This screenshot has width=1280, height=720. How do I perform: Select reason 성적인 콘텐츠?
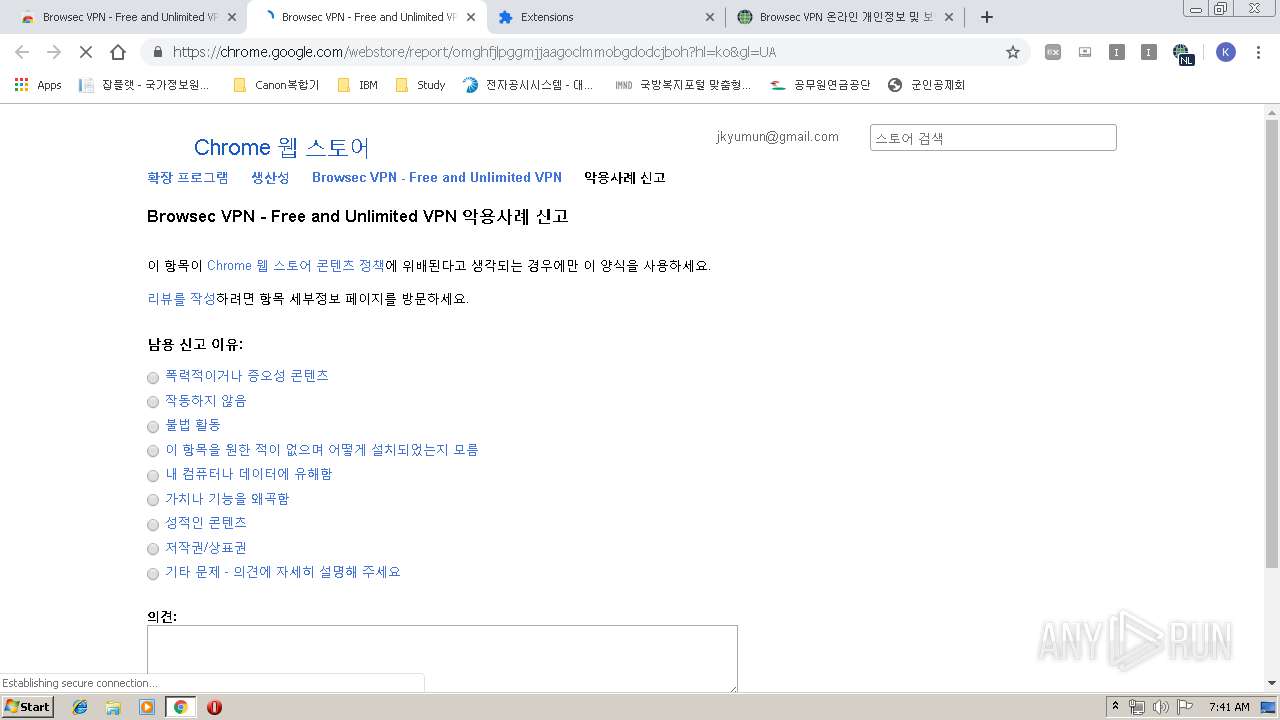(153, 525)
